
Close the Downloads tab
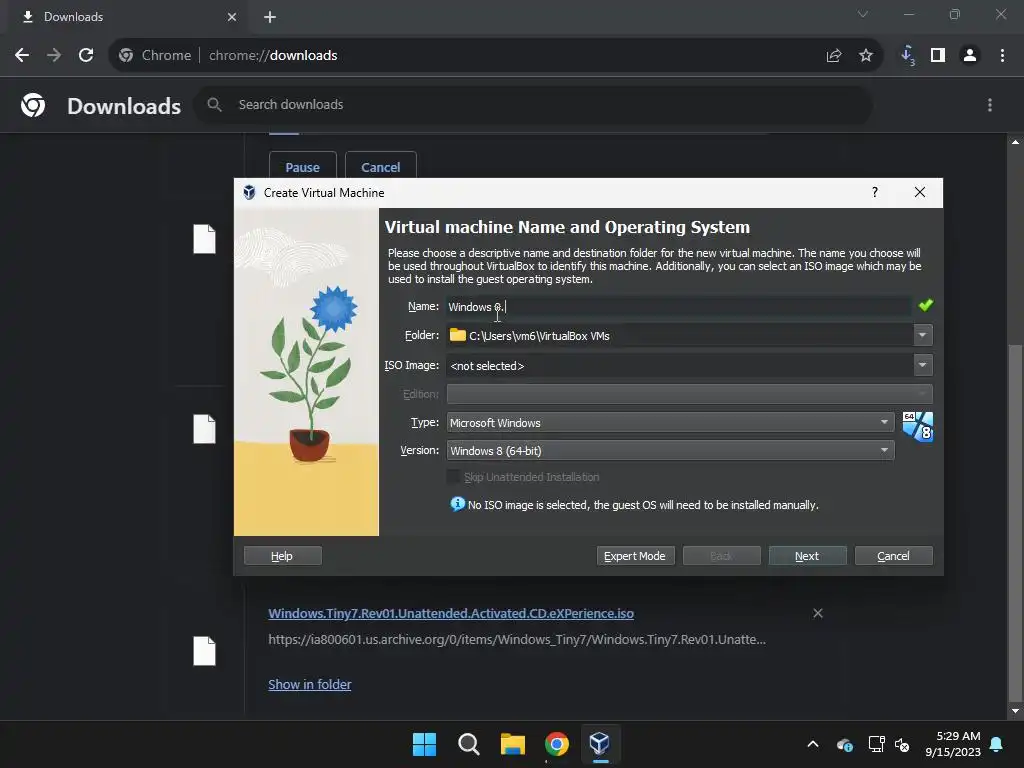[x=232, y=17]
